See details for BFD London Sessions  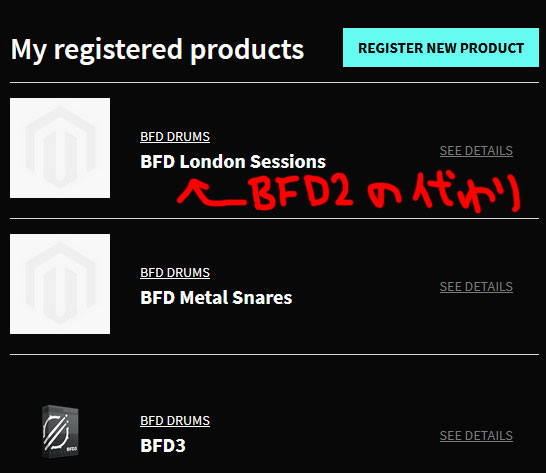point(476,151)
